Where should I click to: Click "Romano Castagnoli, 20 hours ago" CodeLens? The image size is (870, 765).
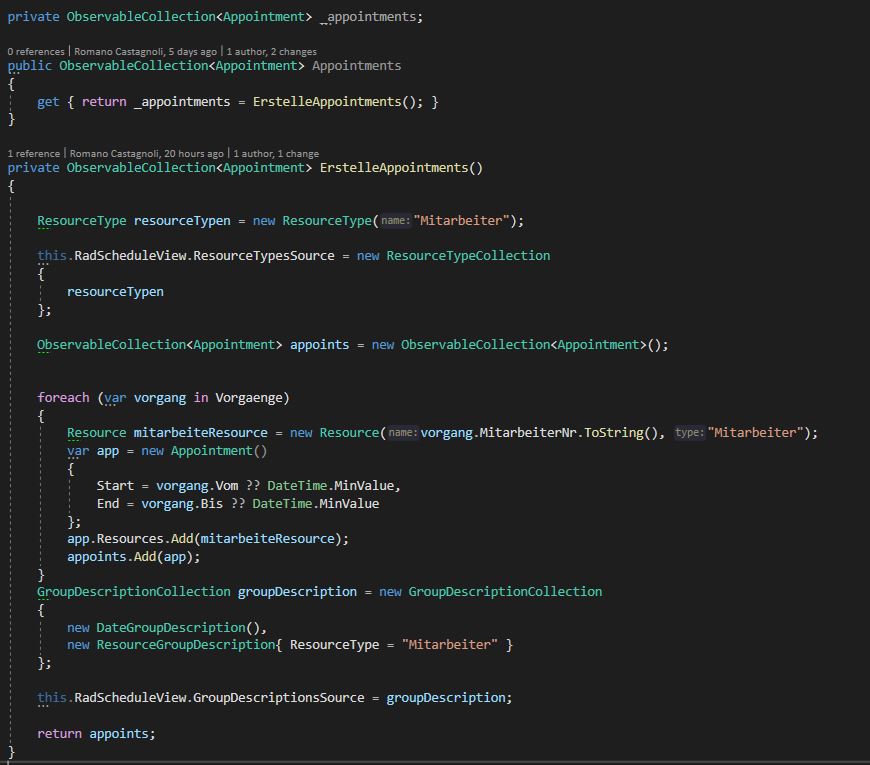point(147,153)
